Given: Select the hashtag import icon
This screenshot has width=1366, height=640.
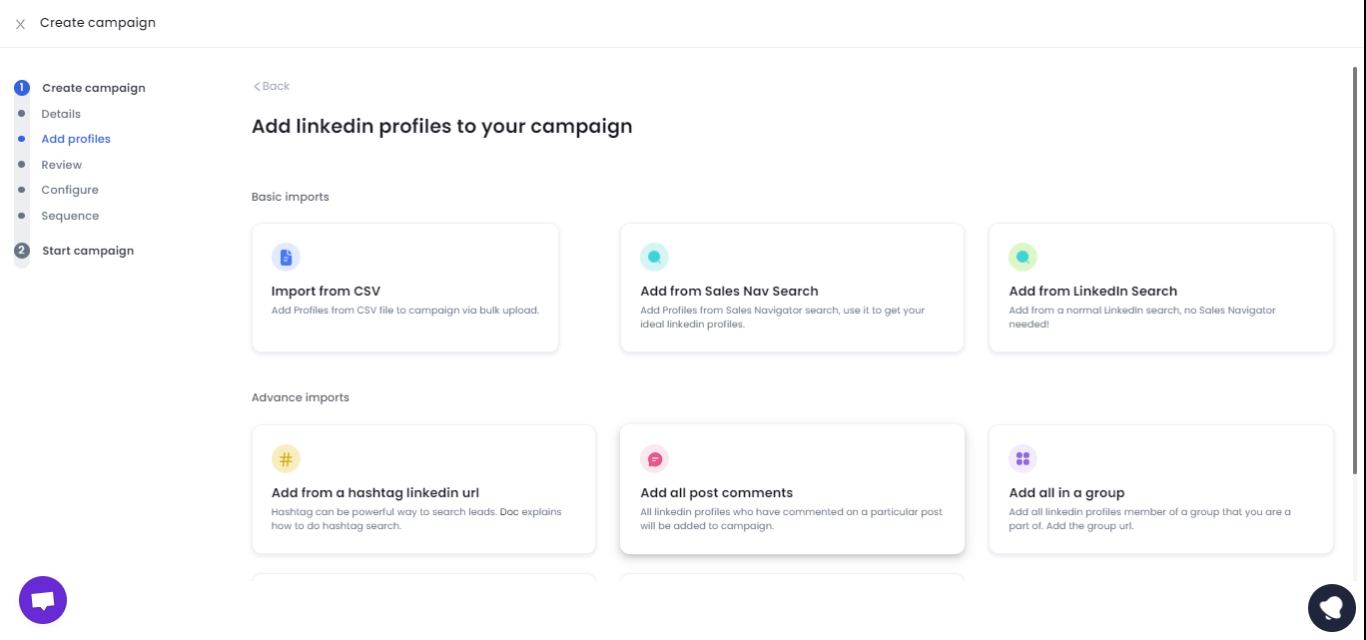Looking at the screenshot, I should point(287,458).
